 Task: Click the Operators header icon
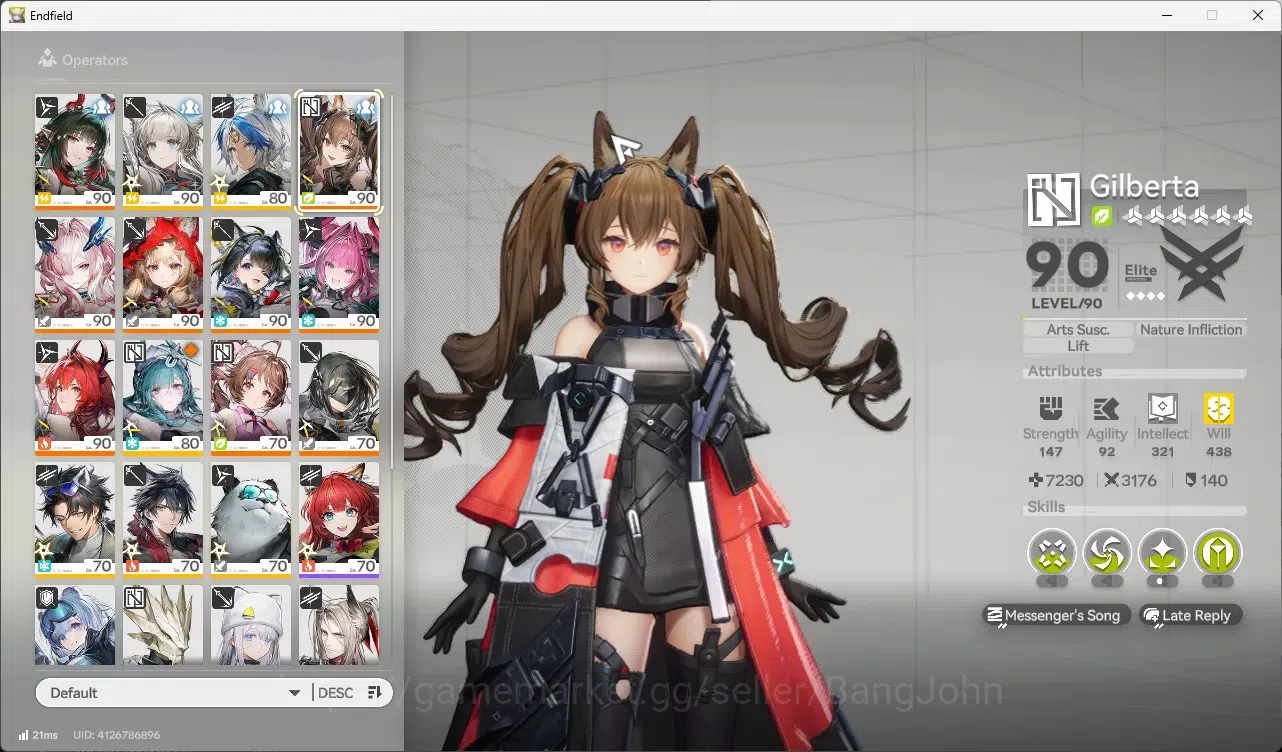coord(47,60)
